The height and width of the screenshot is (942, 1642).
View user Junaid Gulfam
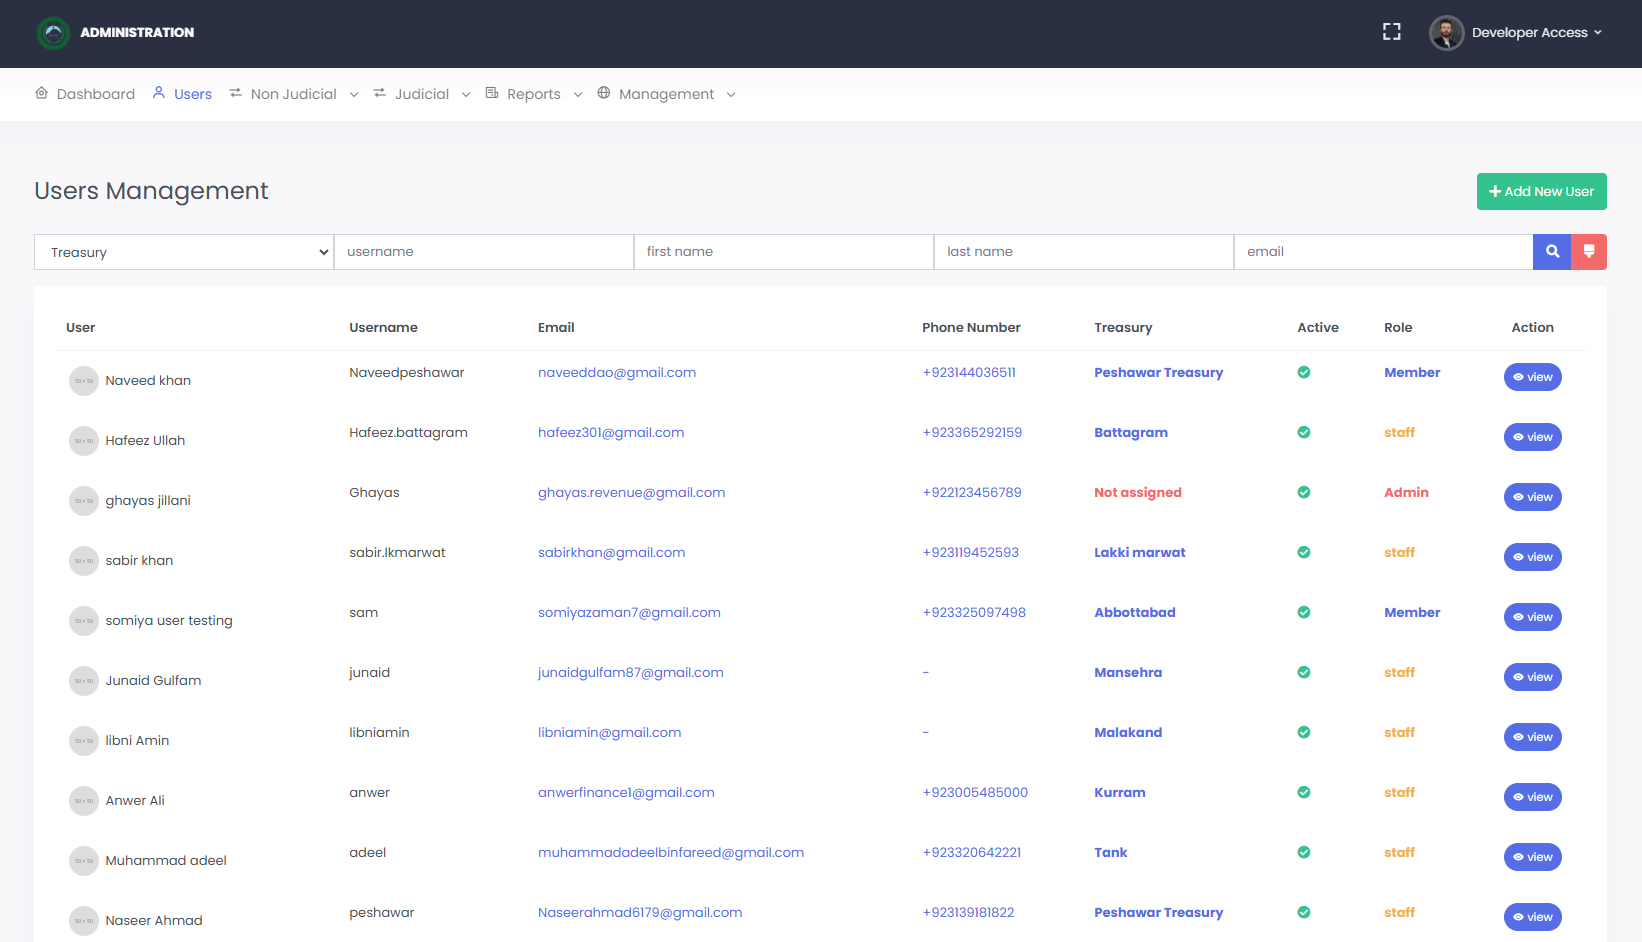(1532, 677)
